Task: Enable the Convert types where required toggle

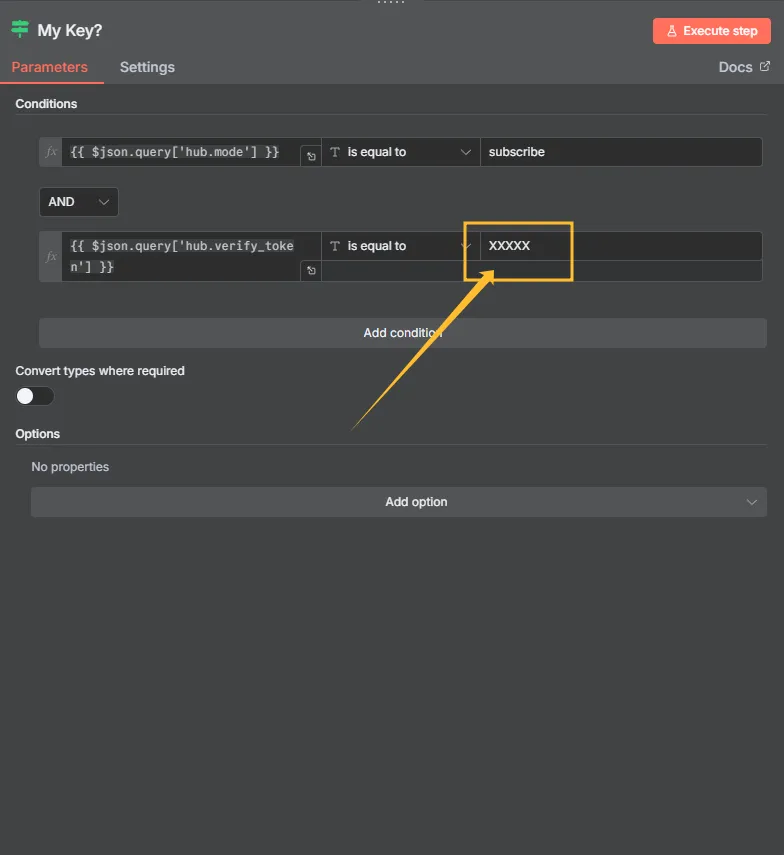Action: point(34,396)
